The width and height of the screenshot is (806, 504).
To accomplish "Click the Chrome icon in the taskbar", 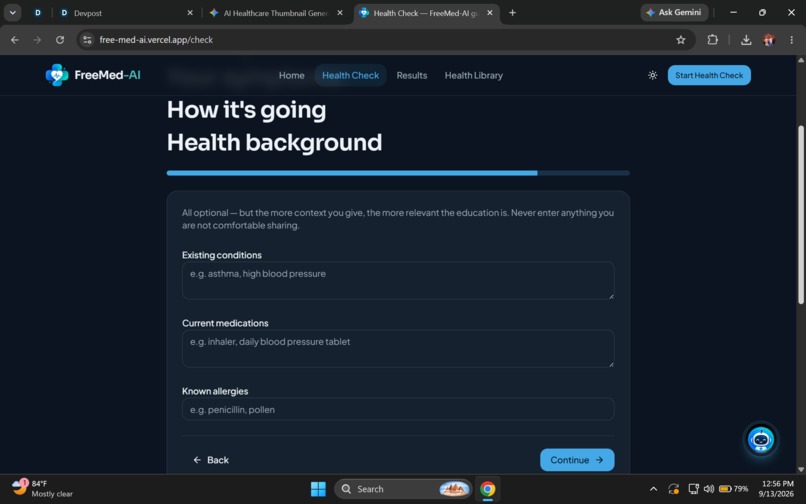I will [487, 489].
